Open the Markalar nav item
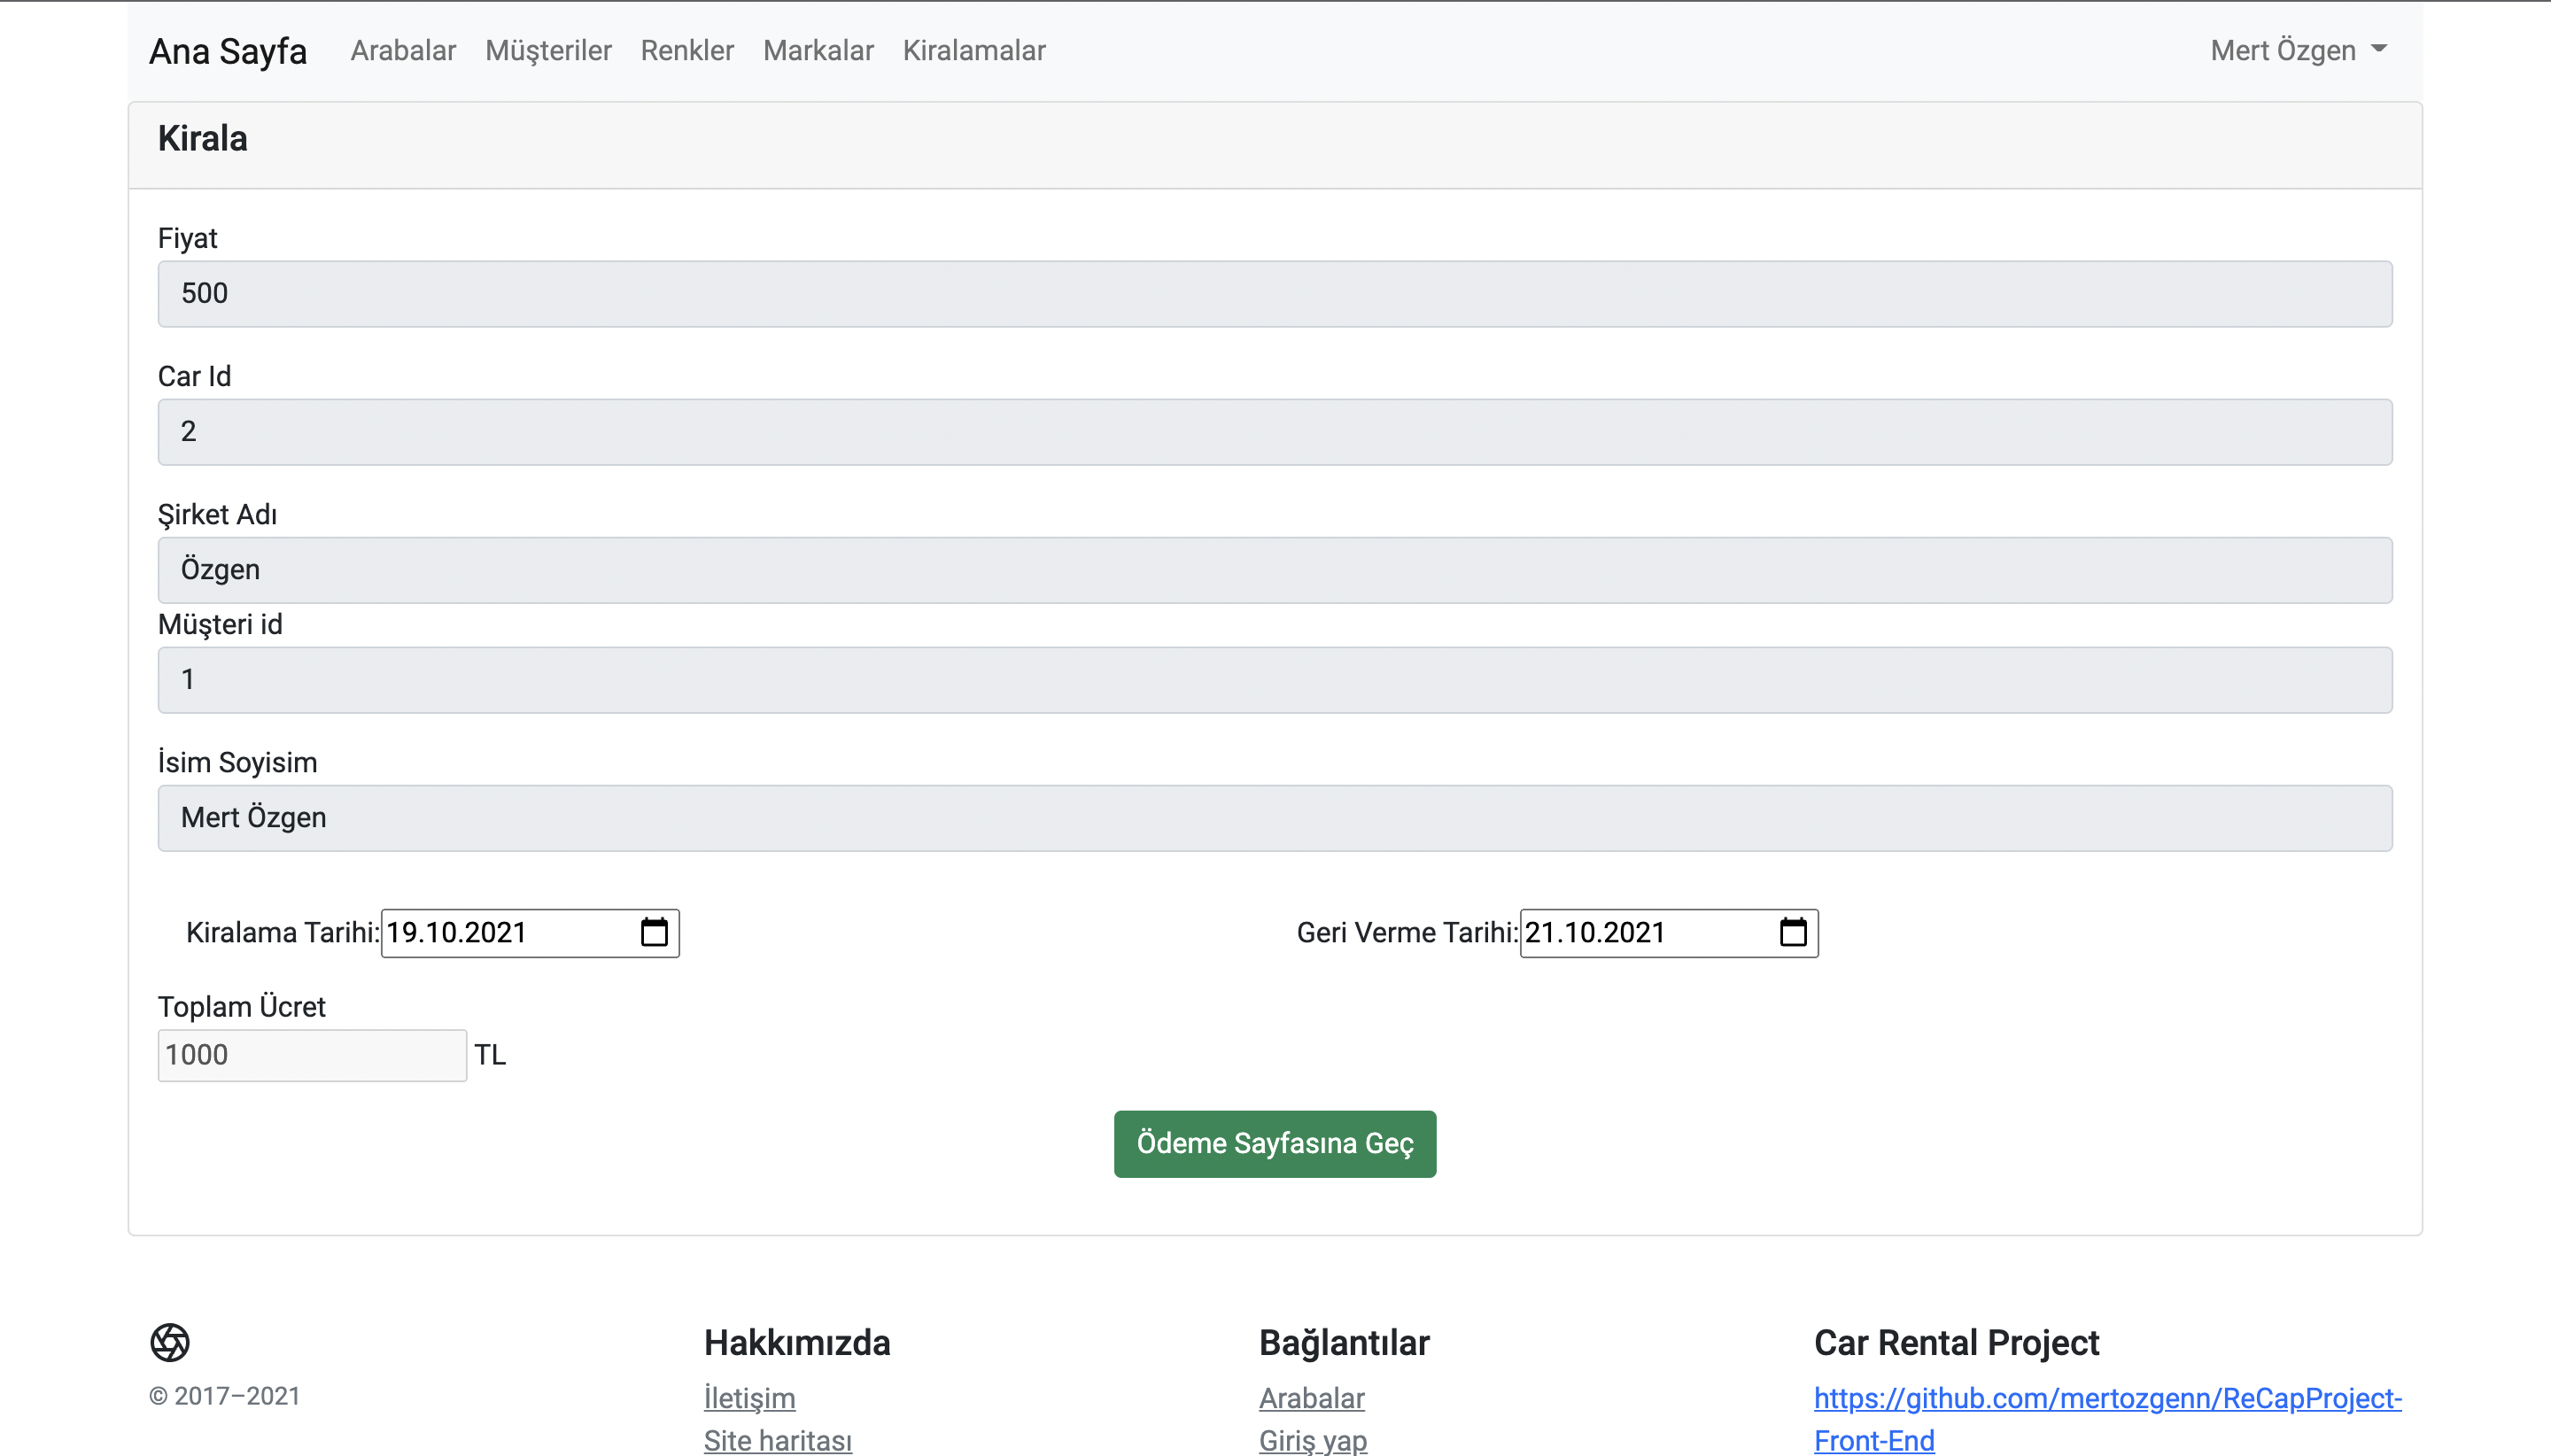 (x=818, y=50)
